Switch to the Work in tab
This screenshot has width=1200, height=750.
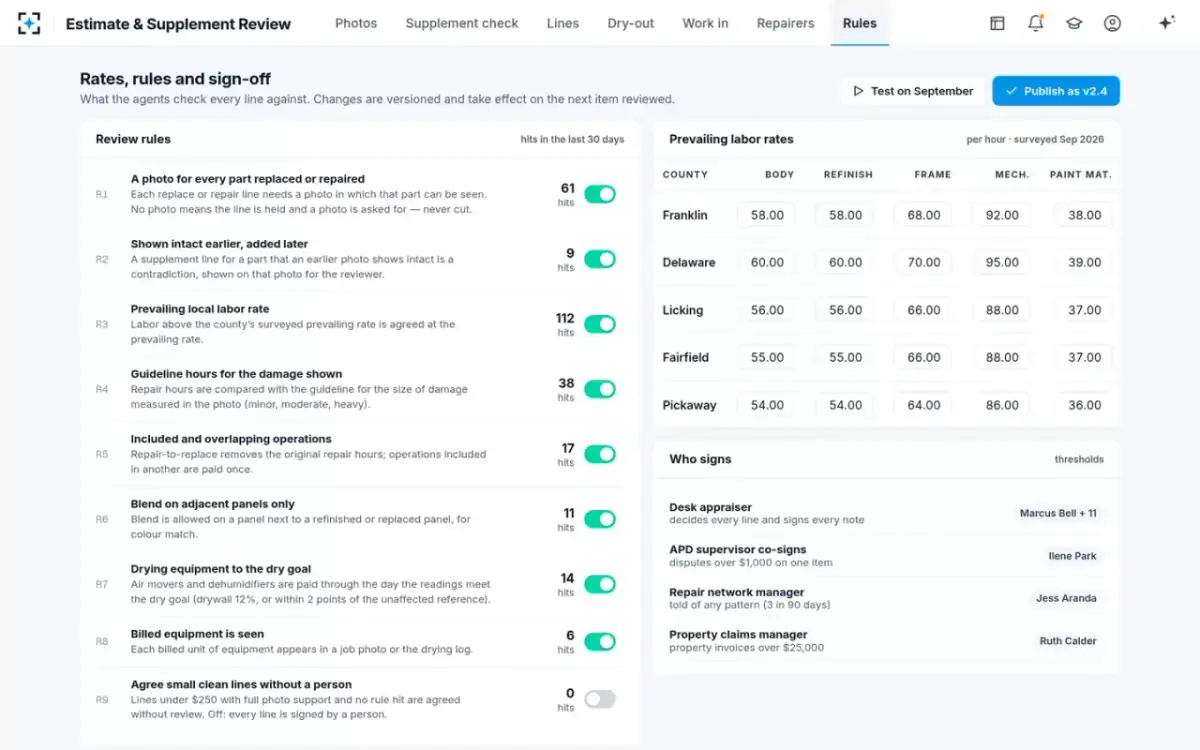[705, 23]
